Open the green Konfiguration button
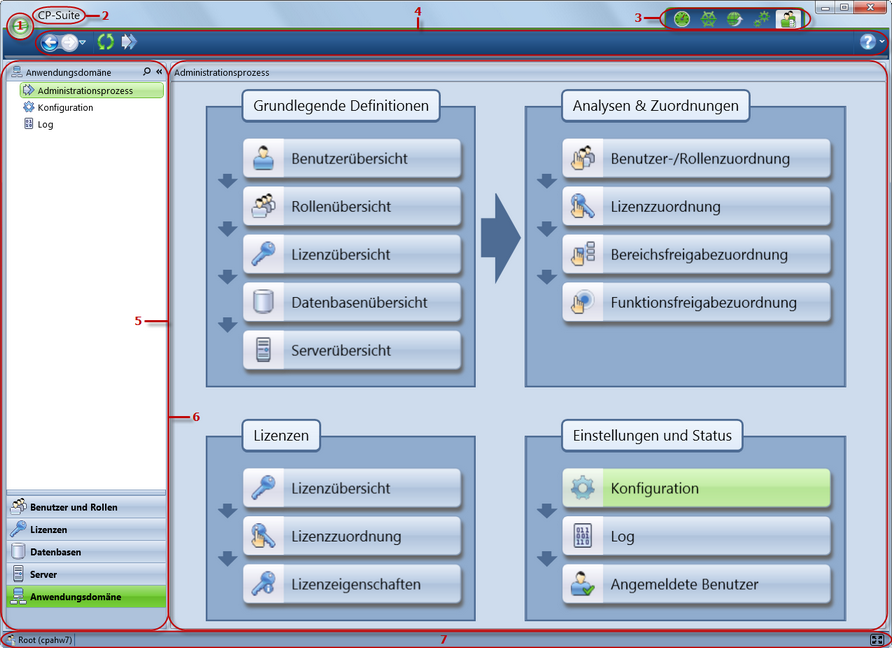Image resolution: width=892 pixels, height=648 pixels. point(696,488)
